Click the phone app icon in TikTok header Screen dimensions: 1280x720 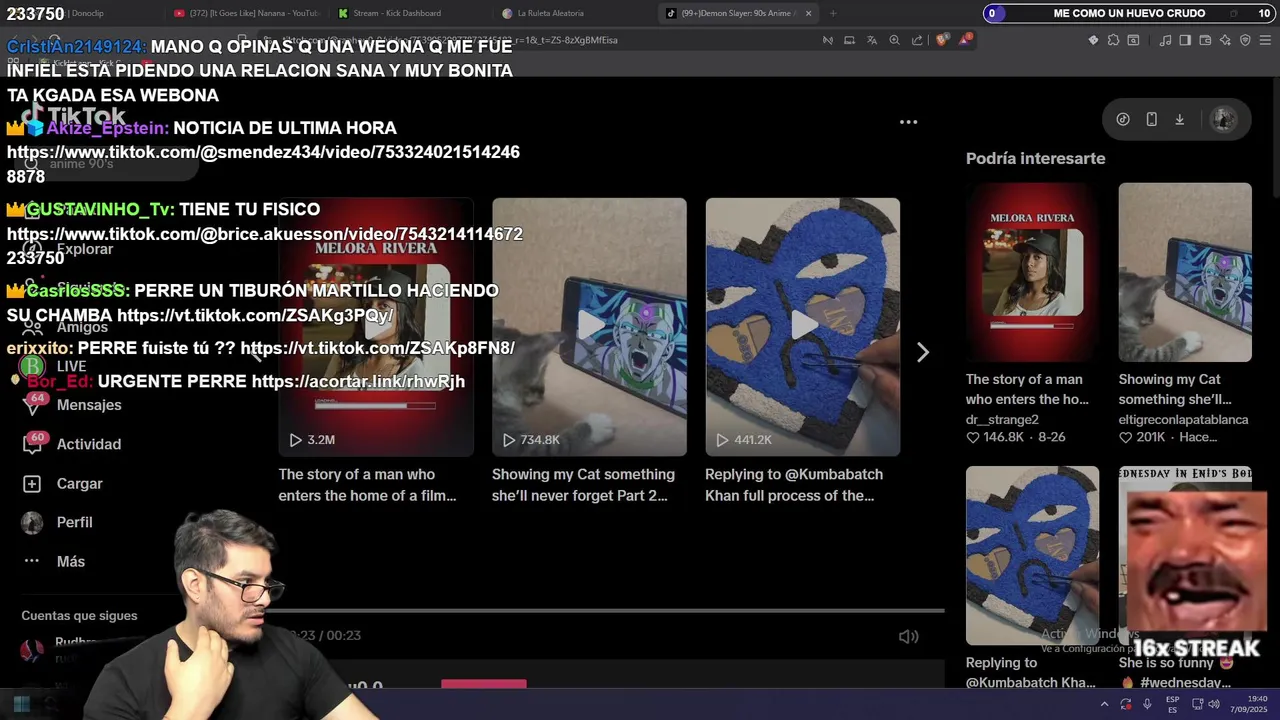1151,119
